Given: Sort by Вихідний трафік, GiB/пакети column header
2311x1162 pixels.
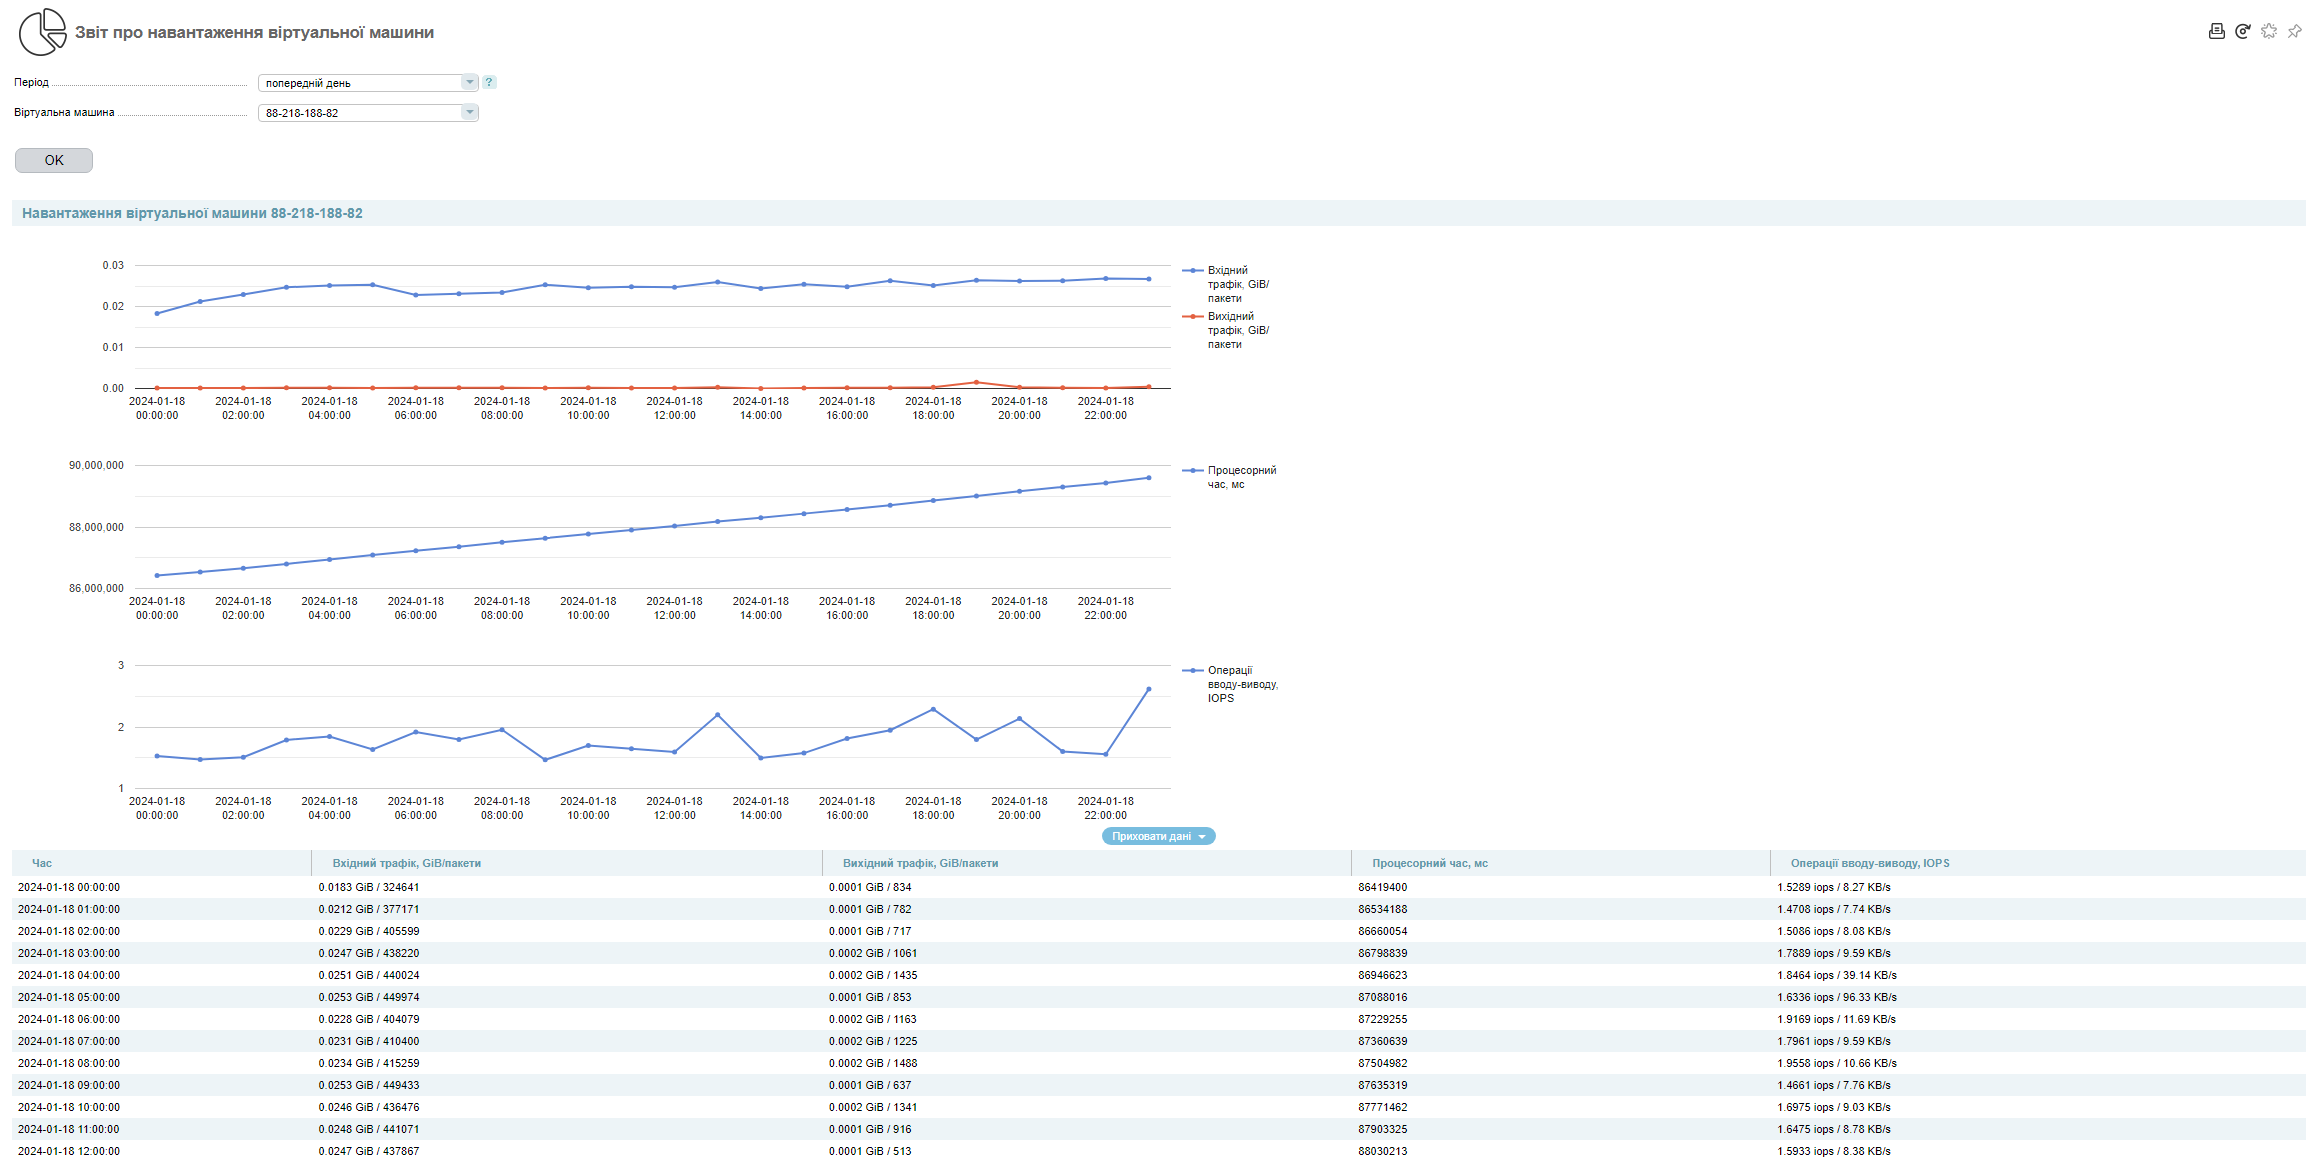Looking at the screenshot, I should pos(920,863).
